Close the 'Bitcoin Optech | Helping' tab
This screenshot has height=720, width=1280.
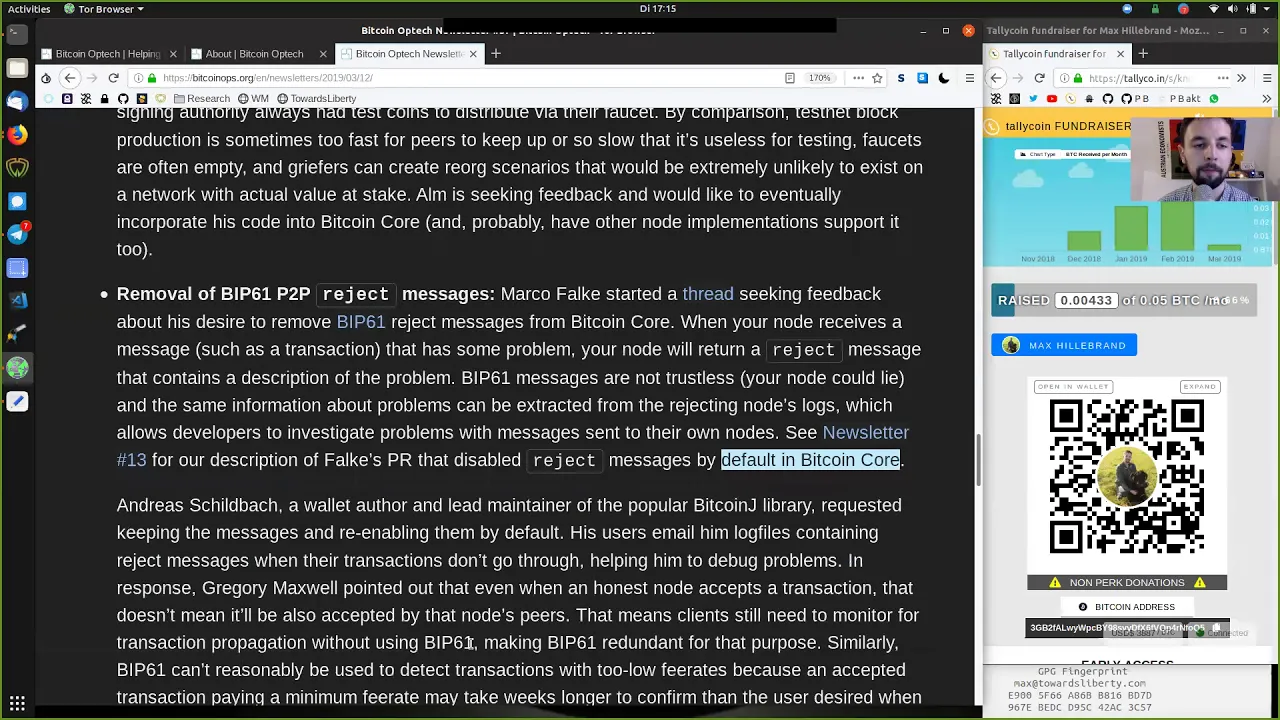(173, 54)
